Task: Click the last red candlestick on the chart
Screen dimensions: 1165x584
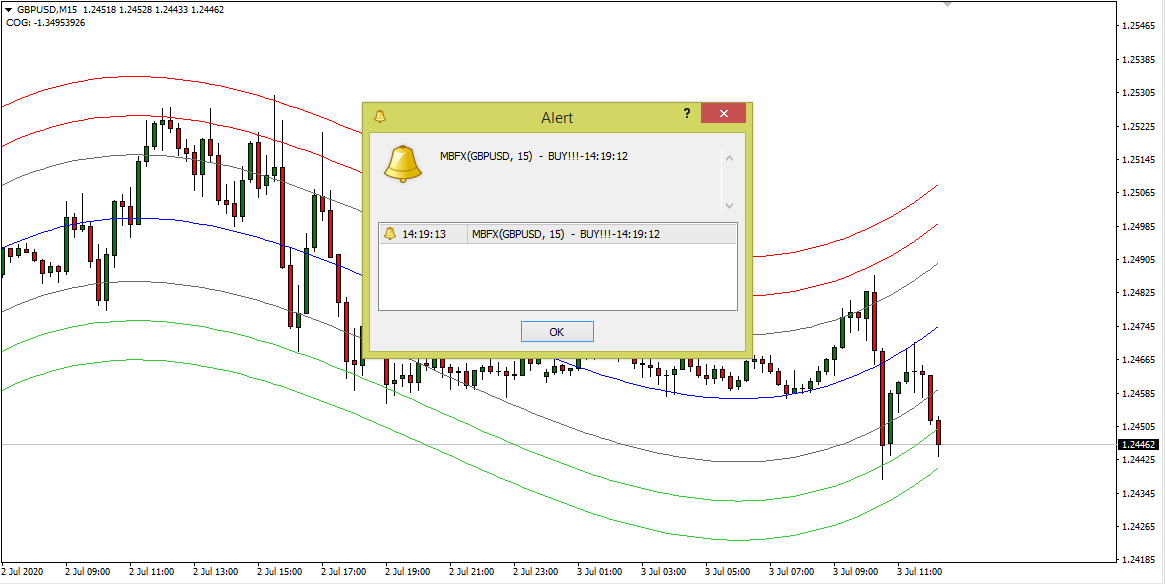Action: tap(938, 433)
